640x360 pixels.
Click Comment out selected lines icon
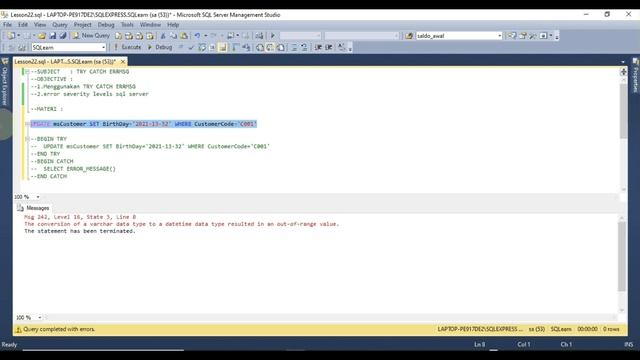click(x=294, y=47)
